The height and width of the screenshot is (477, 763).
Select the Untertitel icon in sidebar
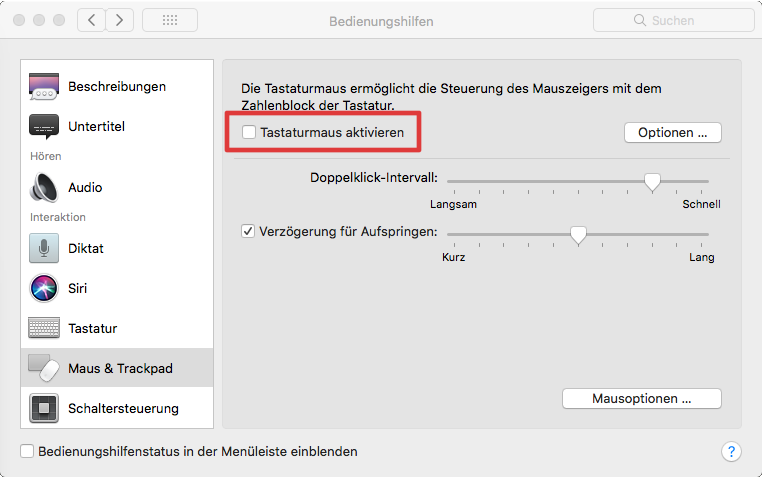[x=44, y=127]
